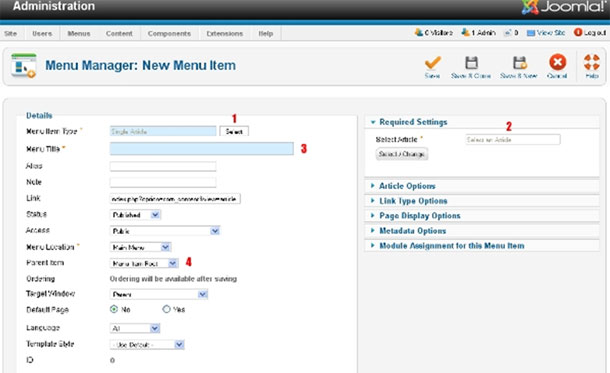The width and height of the screenshot is (610, 373).
Task: Open the Menu Location dropdown
Action: pos(140,247)
